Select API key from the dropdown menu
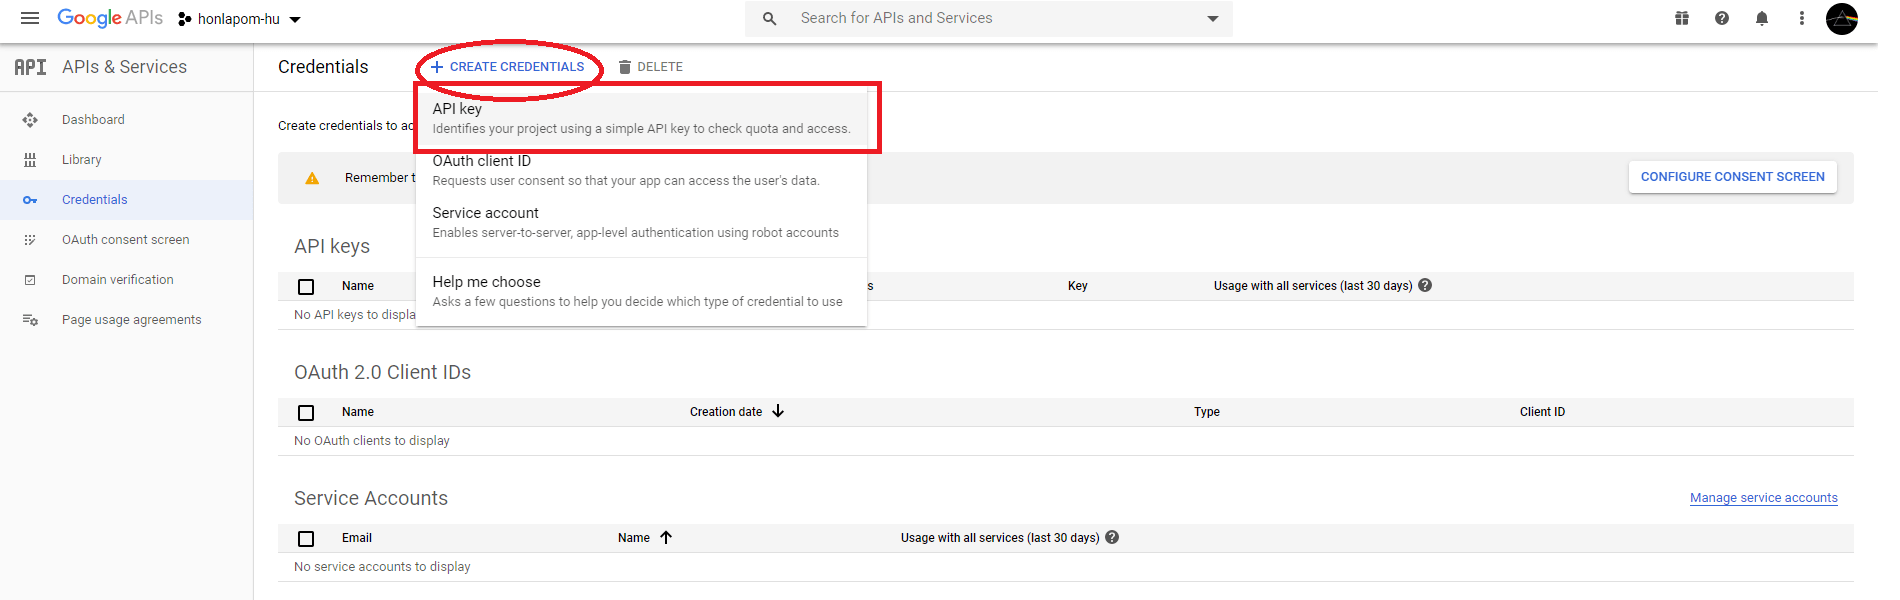This screenshot has height=600, width=1900. coord(640,118)
